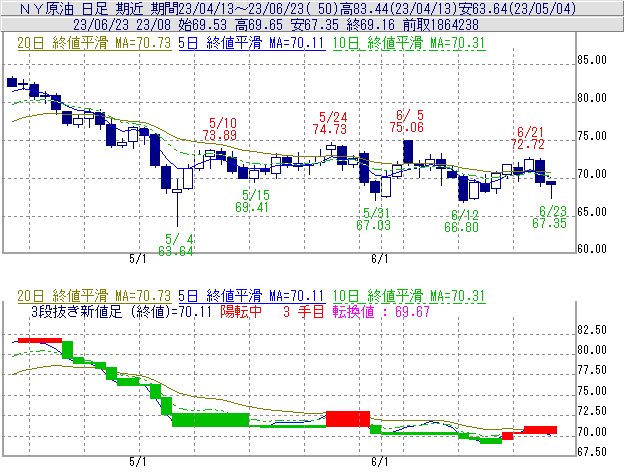Click the 67.50 axis label in lower chart
Image resolution: width=624 pixels, height=475 pixels.
[592, 452]
